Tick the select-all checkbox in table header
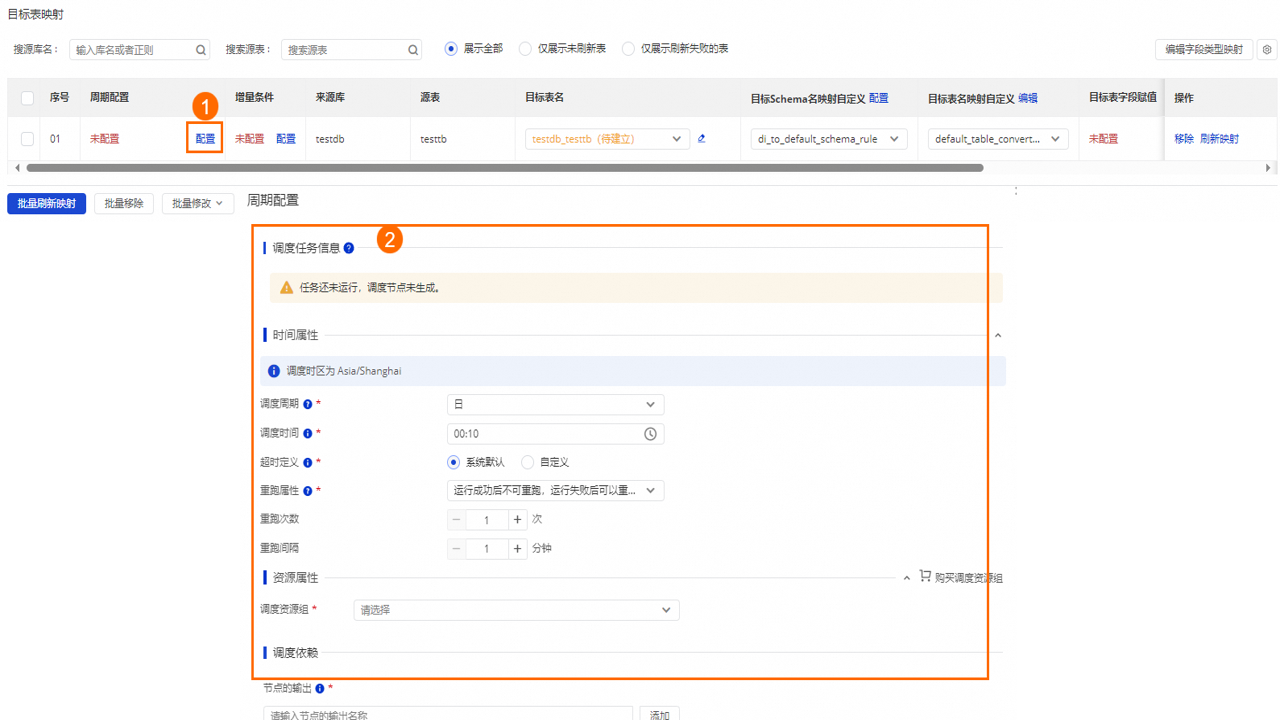1280x720 pixels. 27,98
